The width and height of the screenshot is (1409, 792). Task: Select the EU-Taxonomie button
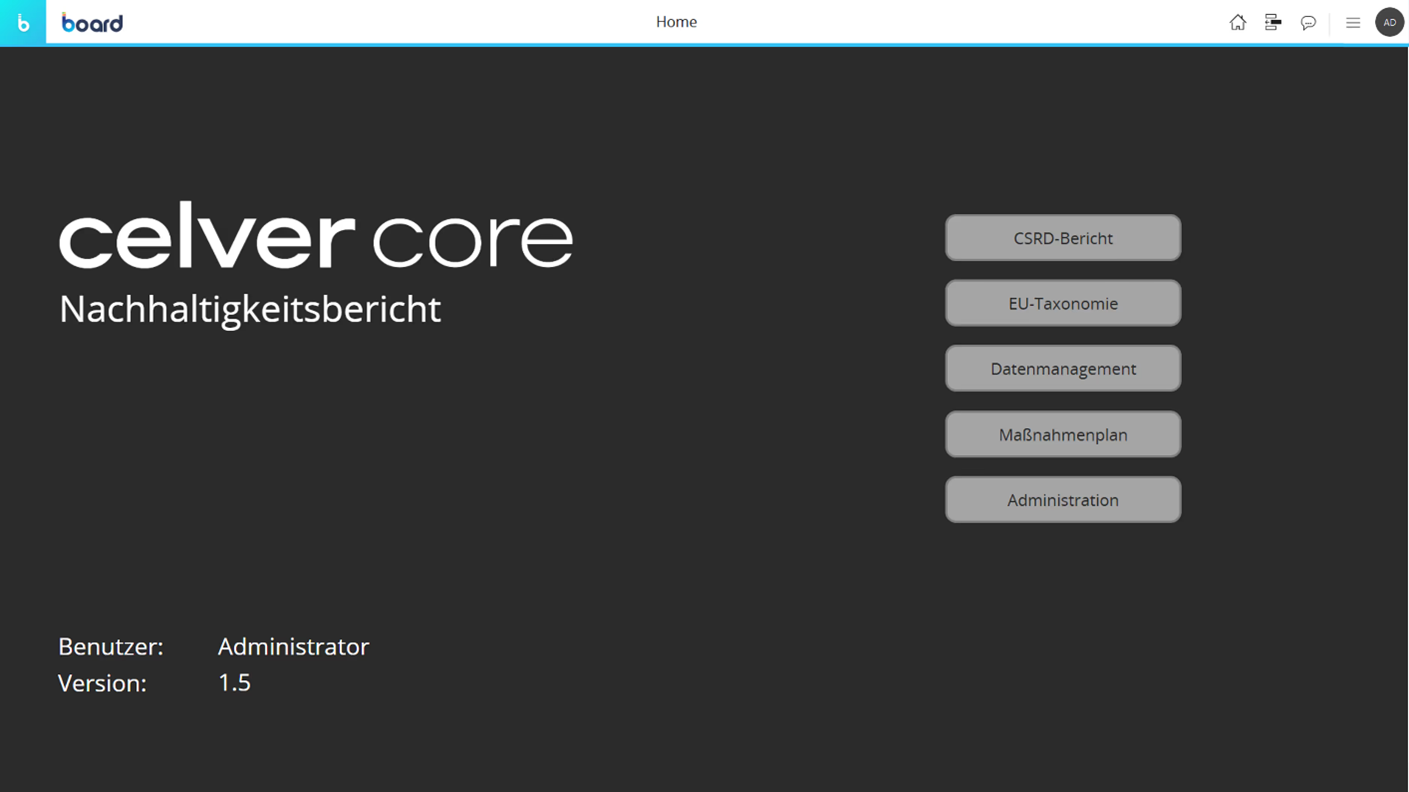[1062, 303]
